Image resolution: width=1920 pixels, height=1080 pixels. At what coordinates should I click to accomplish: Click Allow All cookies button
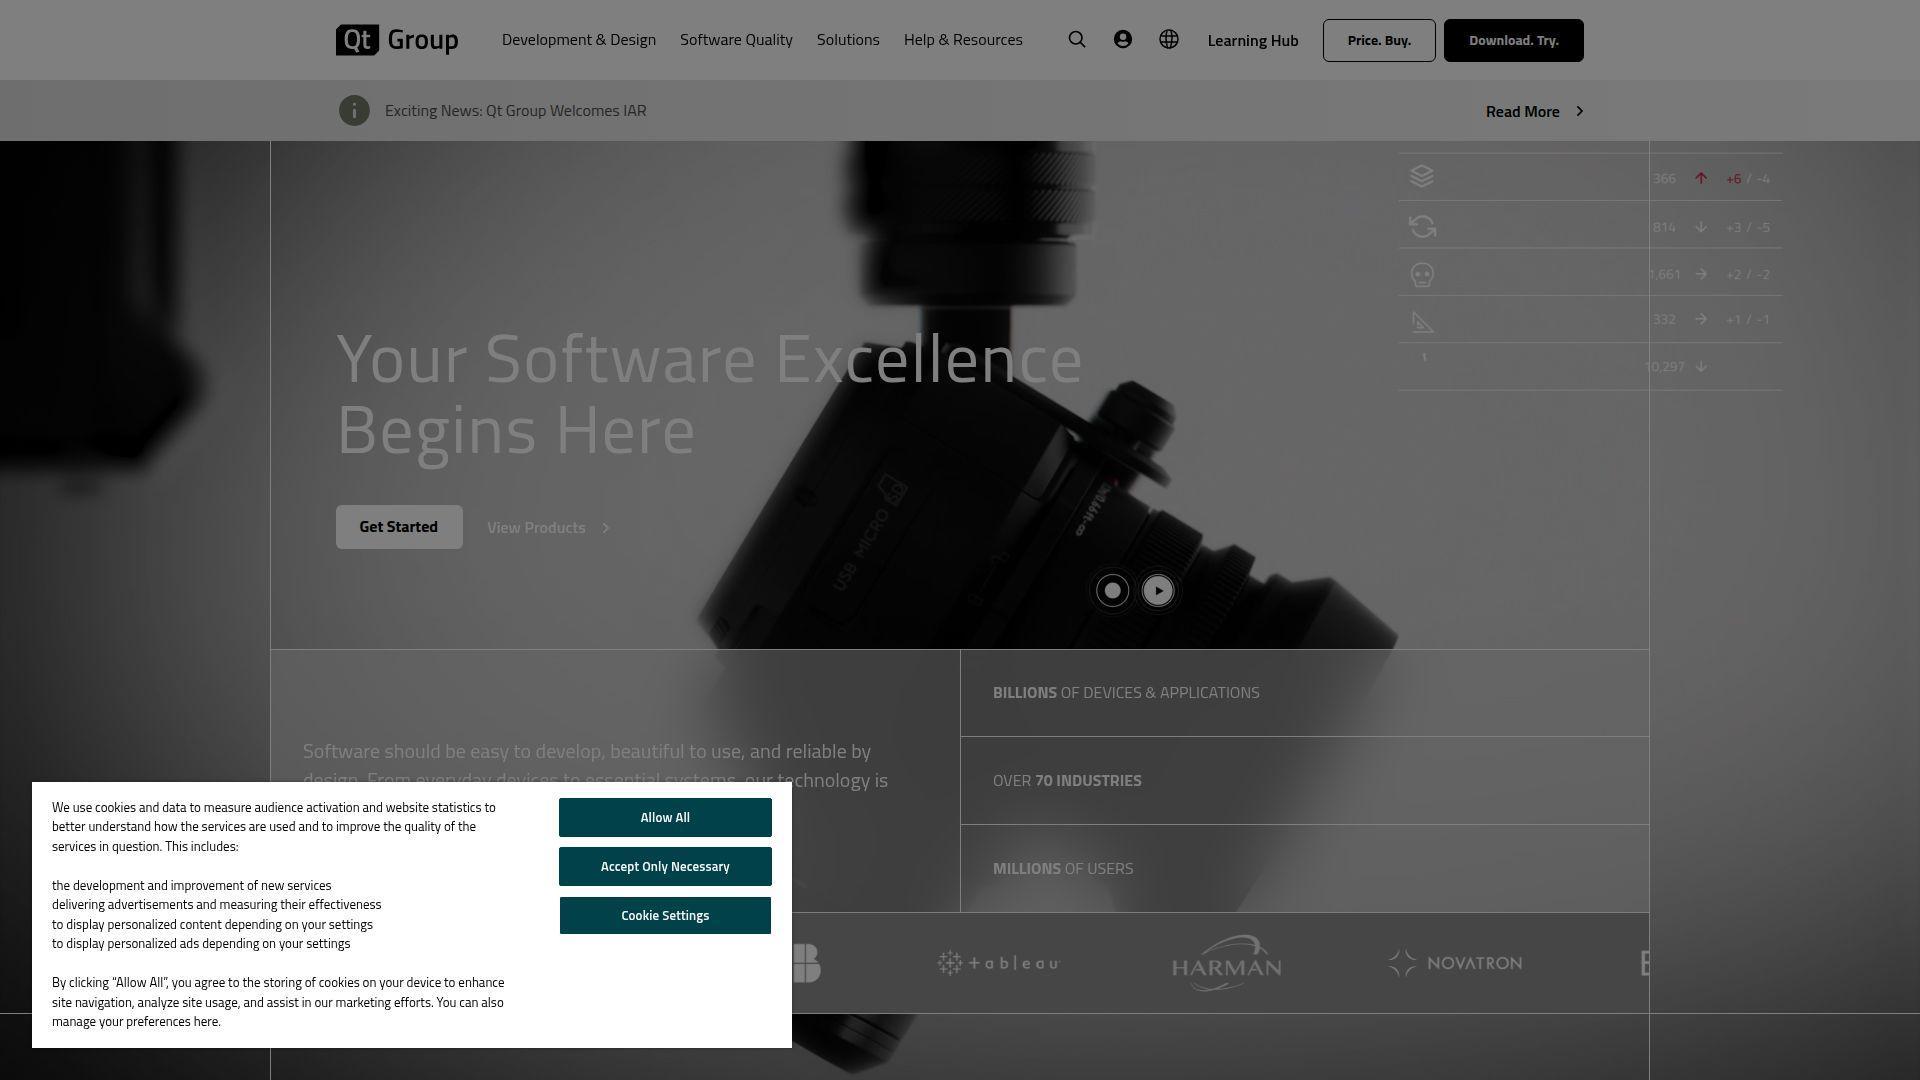(x=664, y=817)
